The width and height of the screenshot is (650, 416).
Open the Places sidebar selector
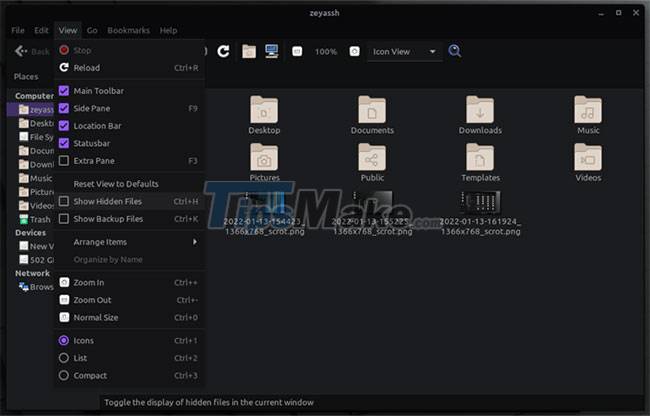[x=26, y=77]
